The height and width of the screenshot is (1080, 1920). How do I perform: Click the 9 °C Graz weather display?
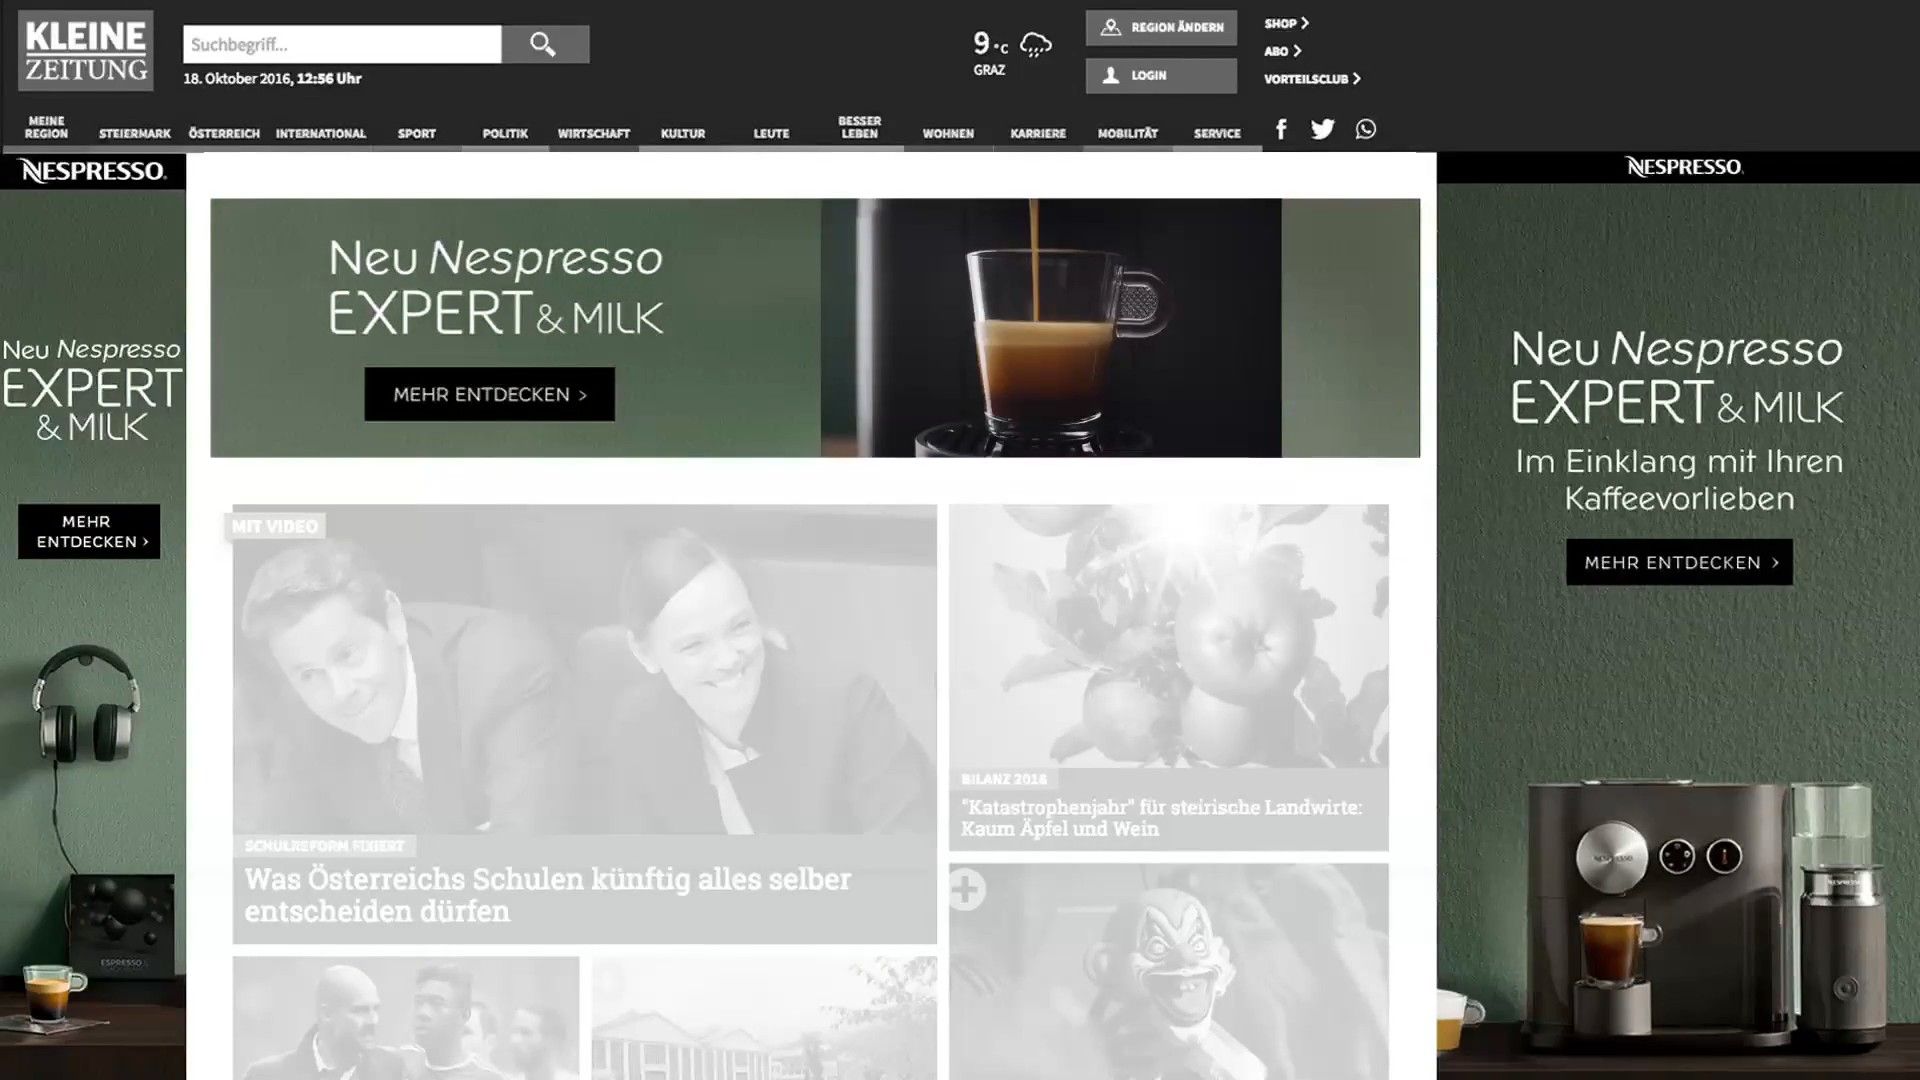[x=1012, y=53]
